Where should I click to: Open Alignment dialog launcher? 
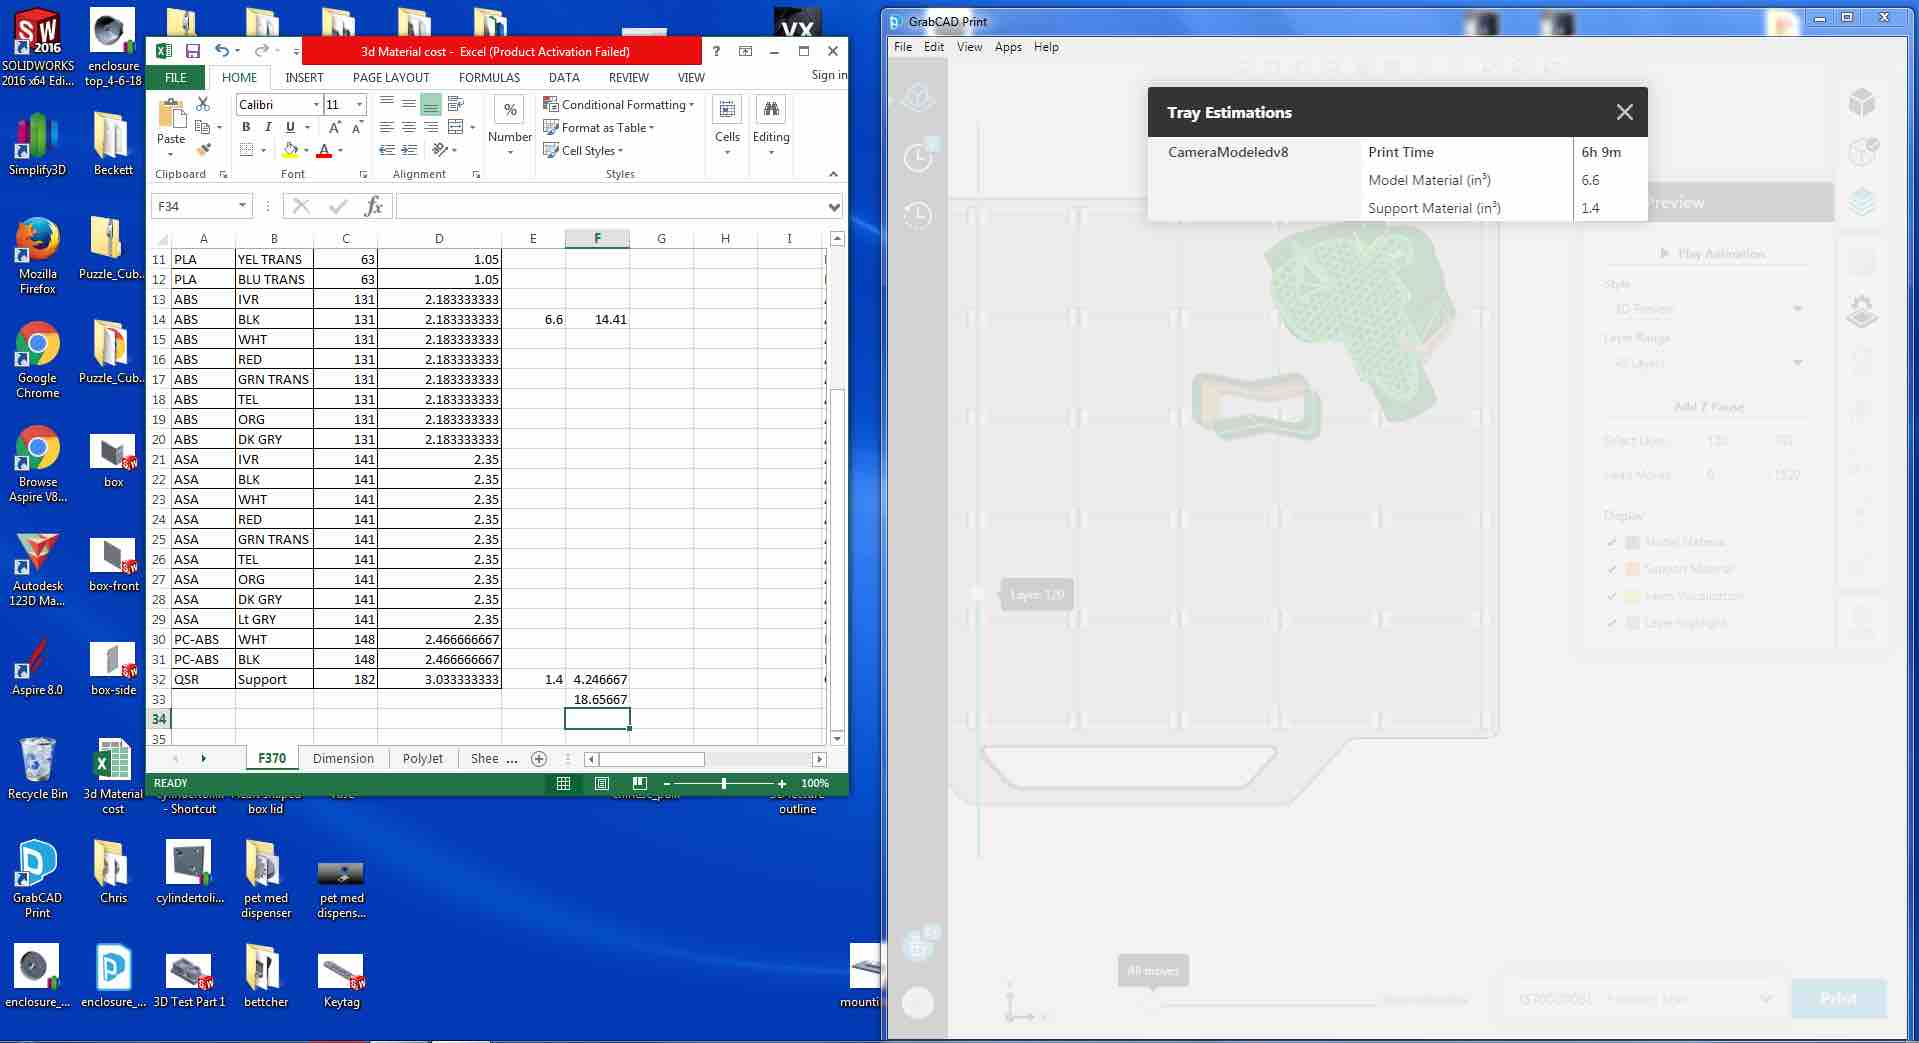[476, 175]
